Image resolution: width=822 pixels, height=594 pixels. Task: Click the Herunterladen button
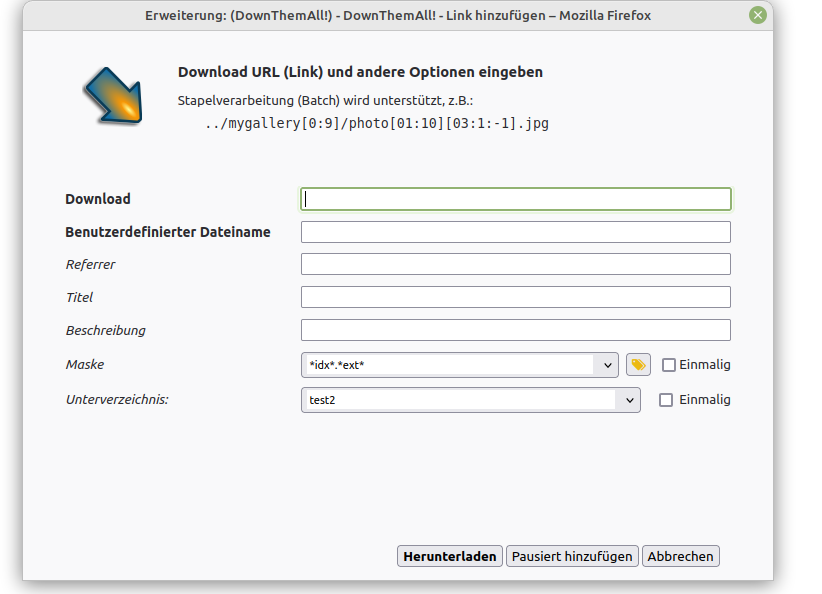click(x=450, y=556)
